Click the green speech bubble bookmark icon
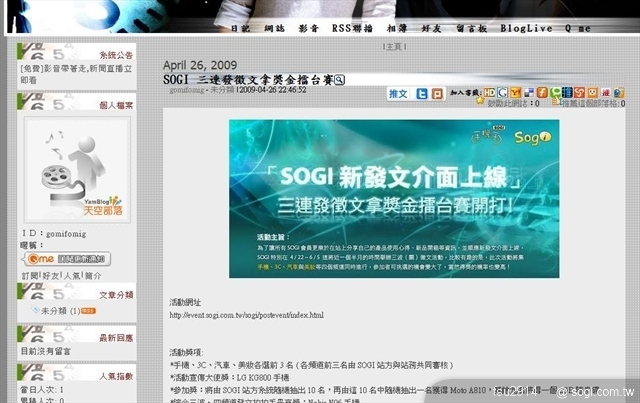640x403 pixels. 555,93
